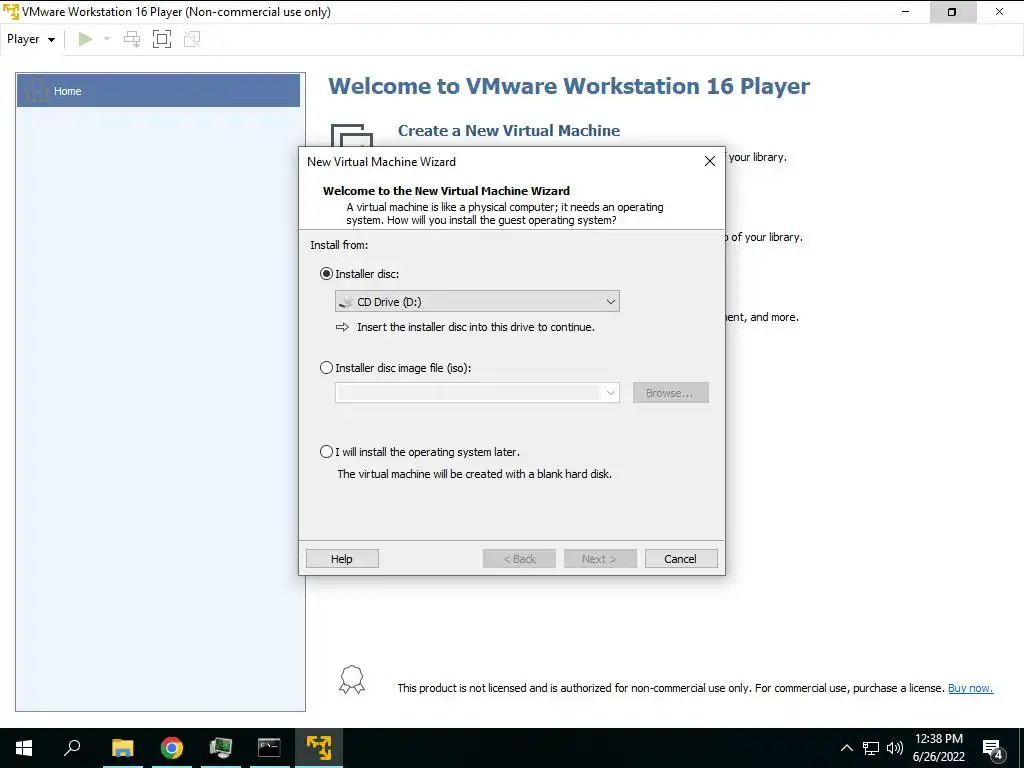
Task: Select Home in the library sidebar
Action: (158, 91)
